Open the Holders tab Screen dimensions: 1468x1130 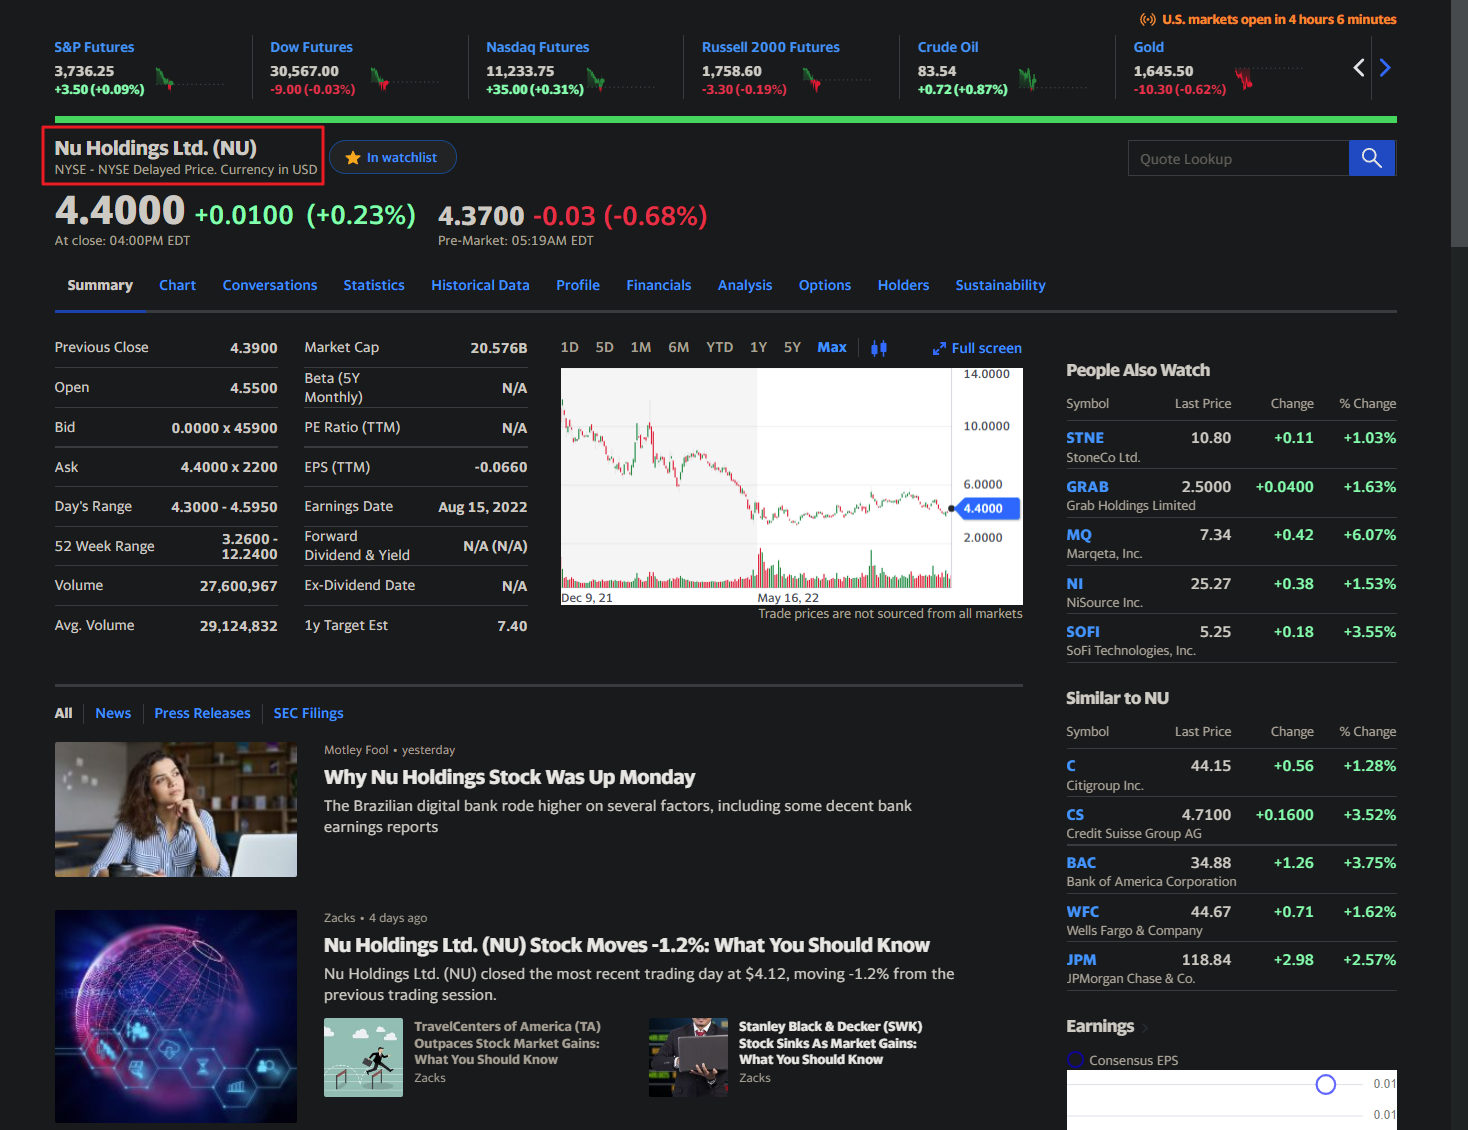(x=903, y=285)
